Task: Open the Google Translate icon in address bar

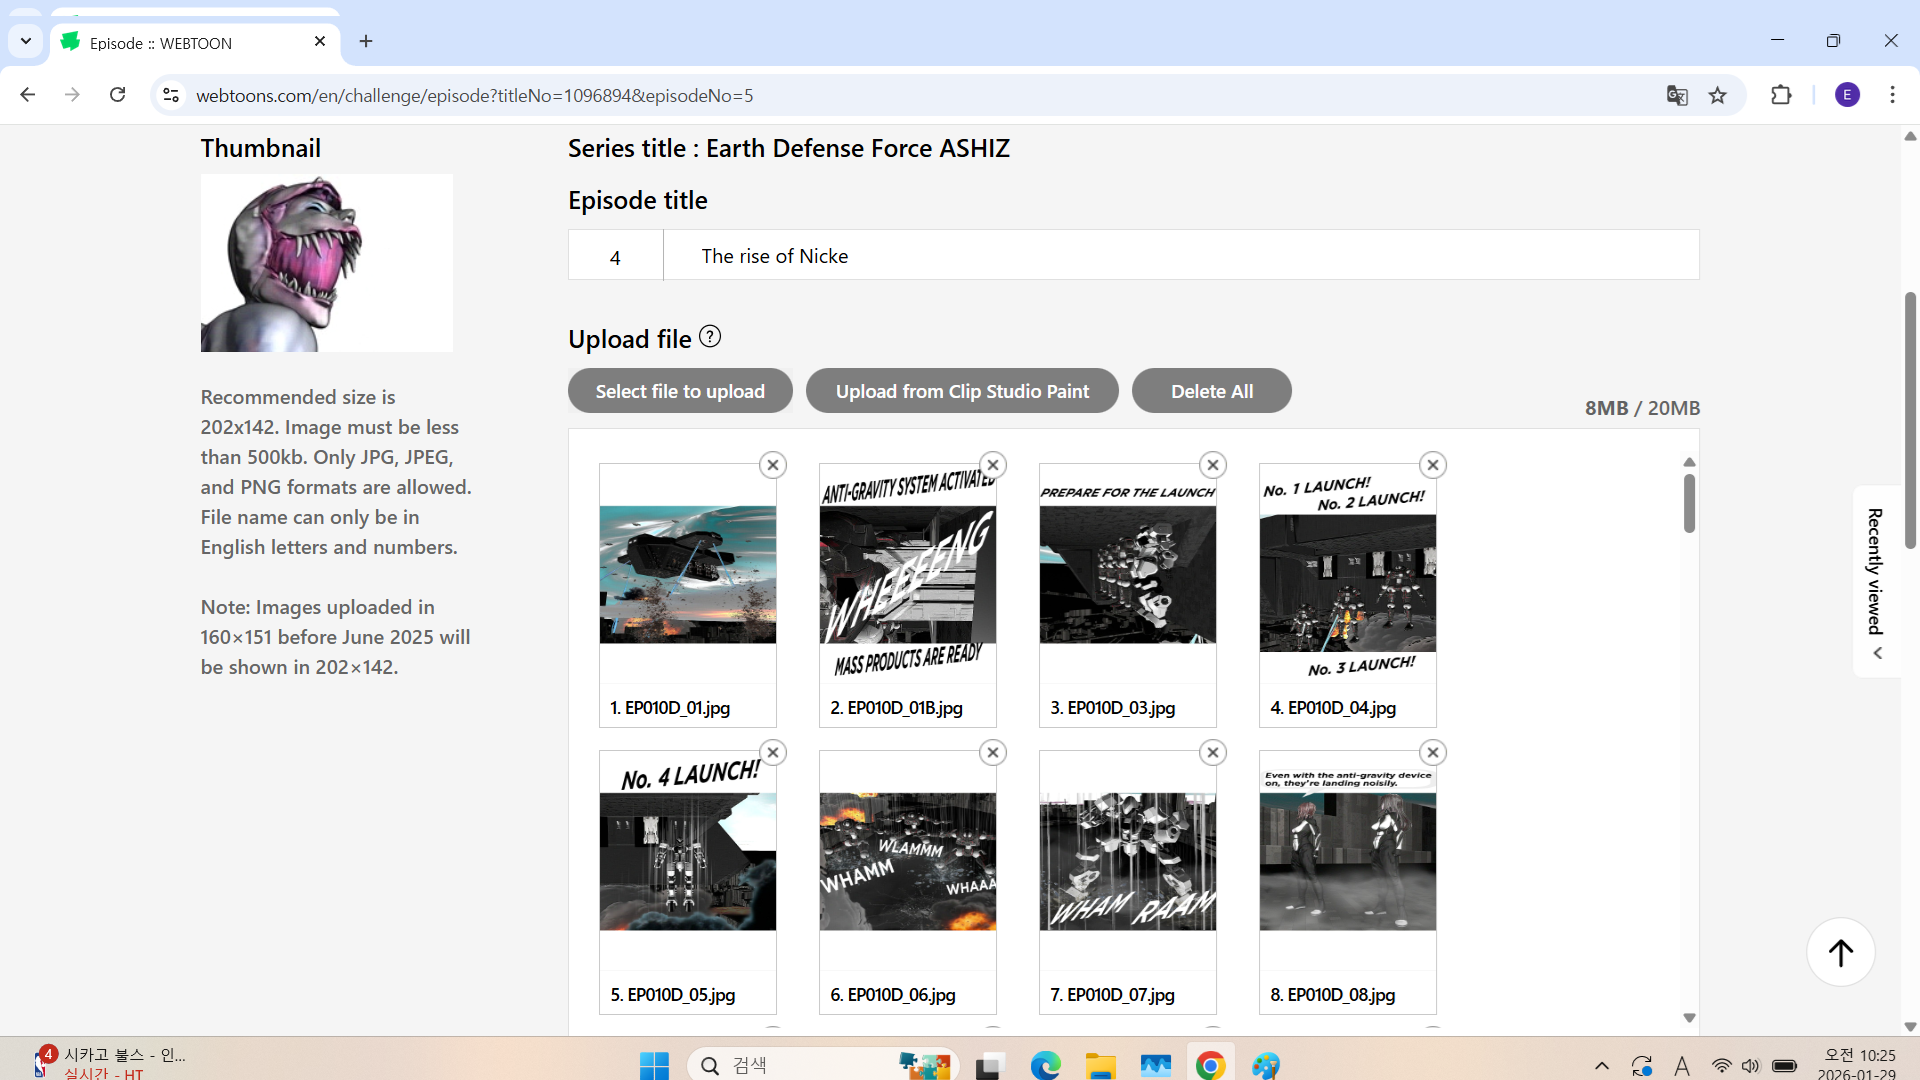Action: click(1677, 95)
